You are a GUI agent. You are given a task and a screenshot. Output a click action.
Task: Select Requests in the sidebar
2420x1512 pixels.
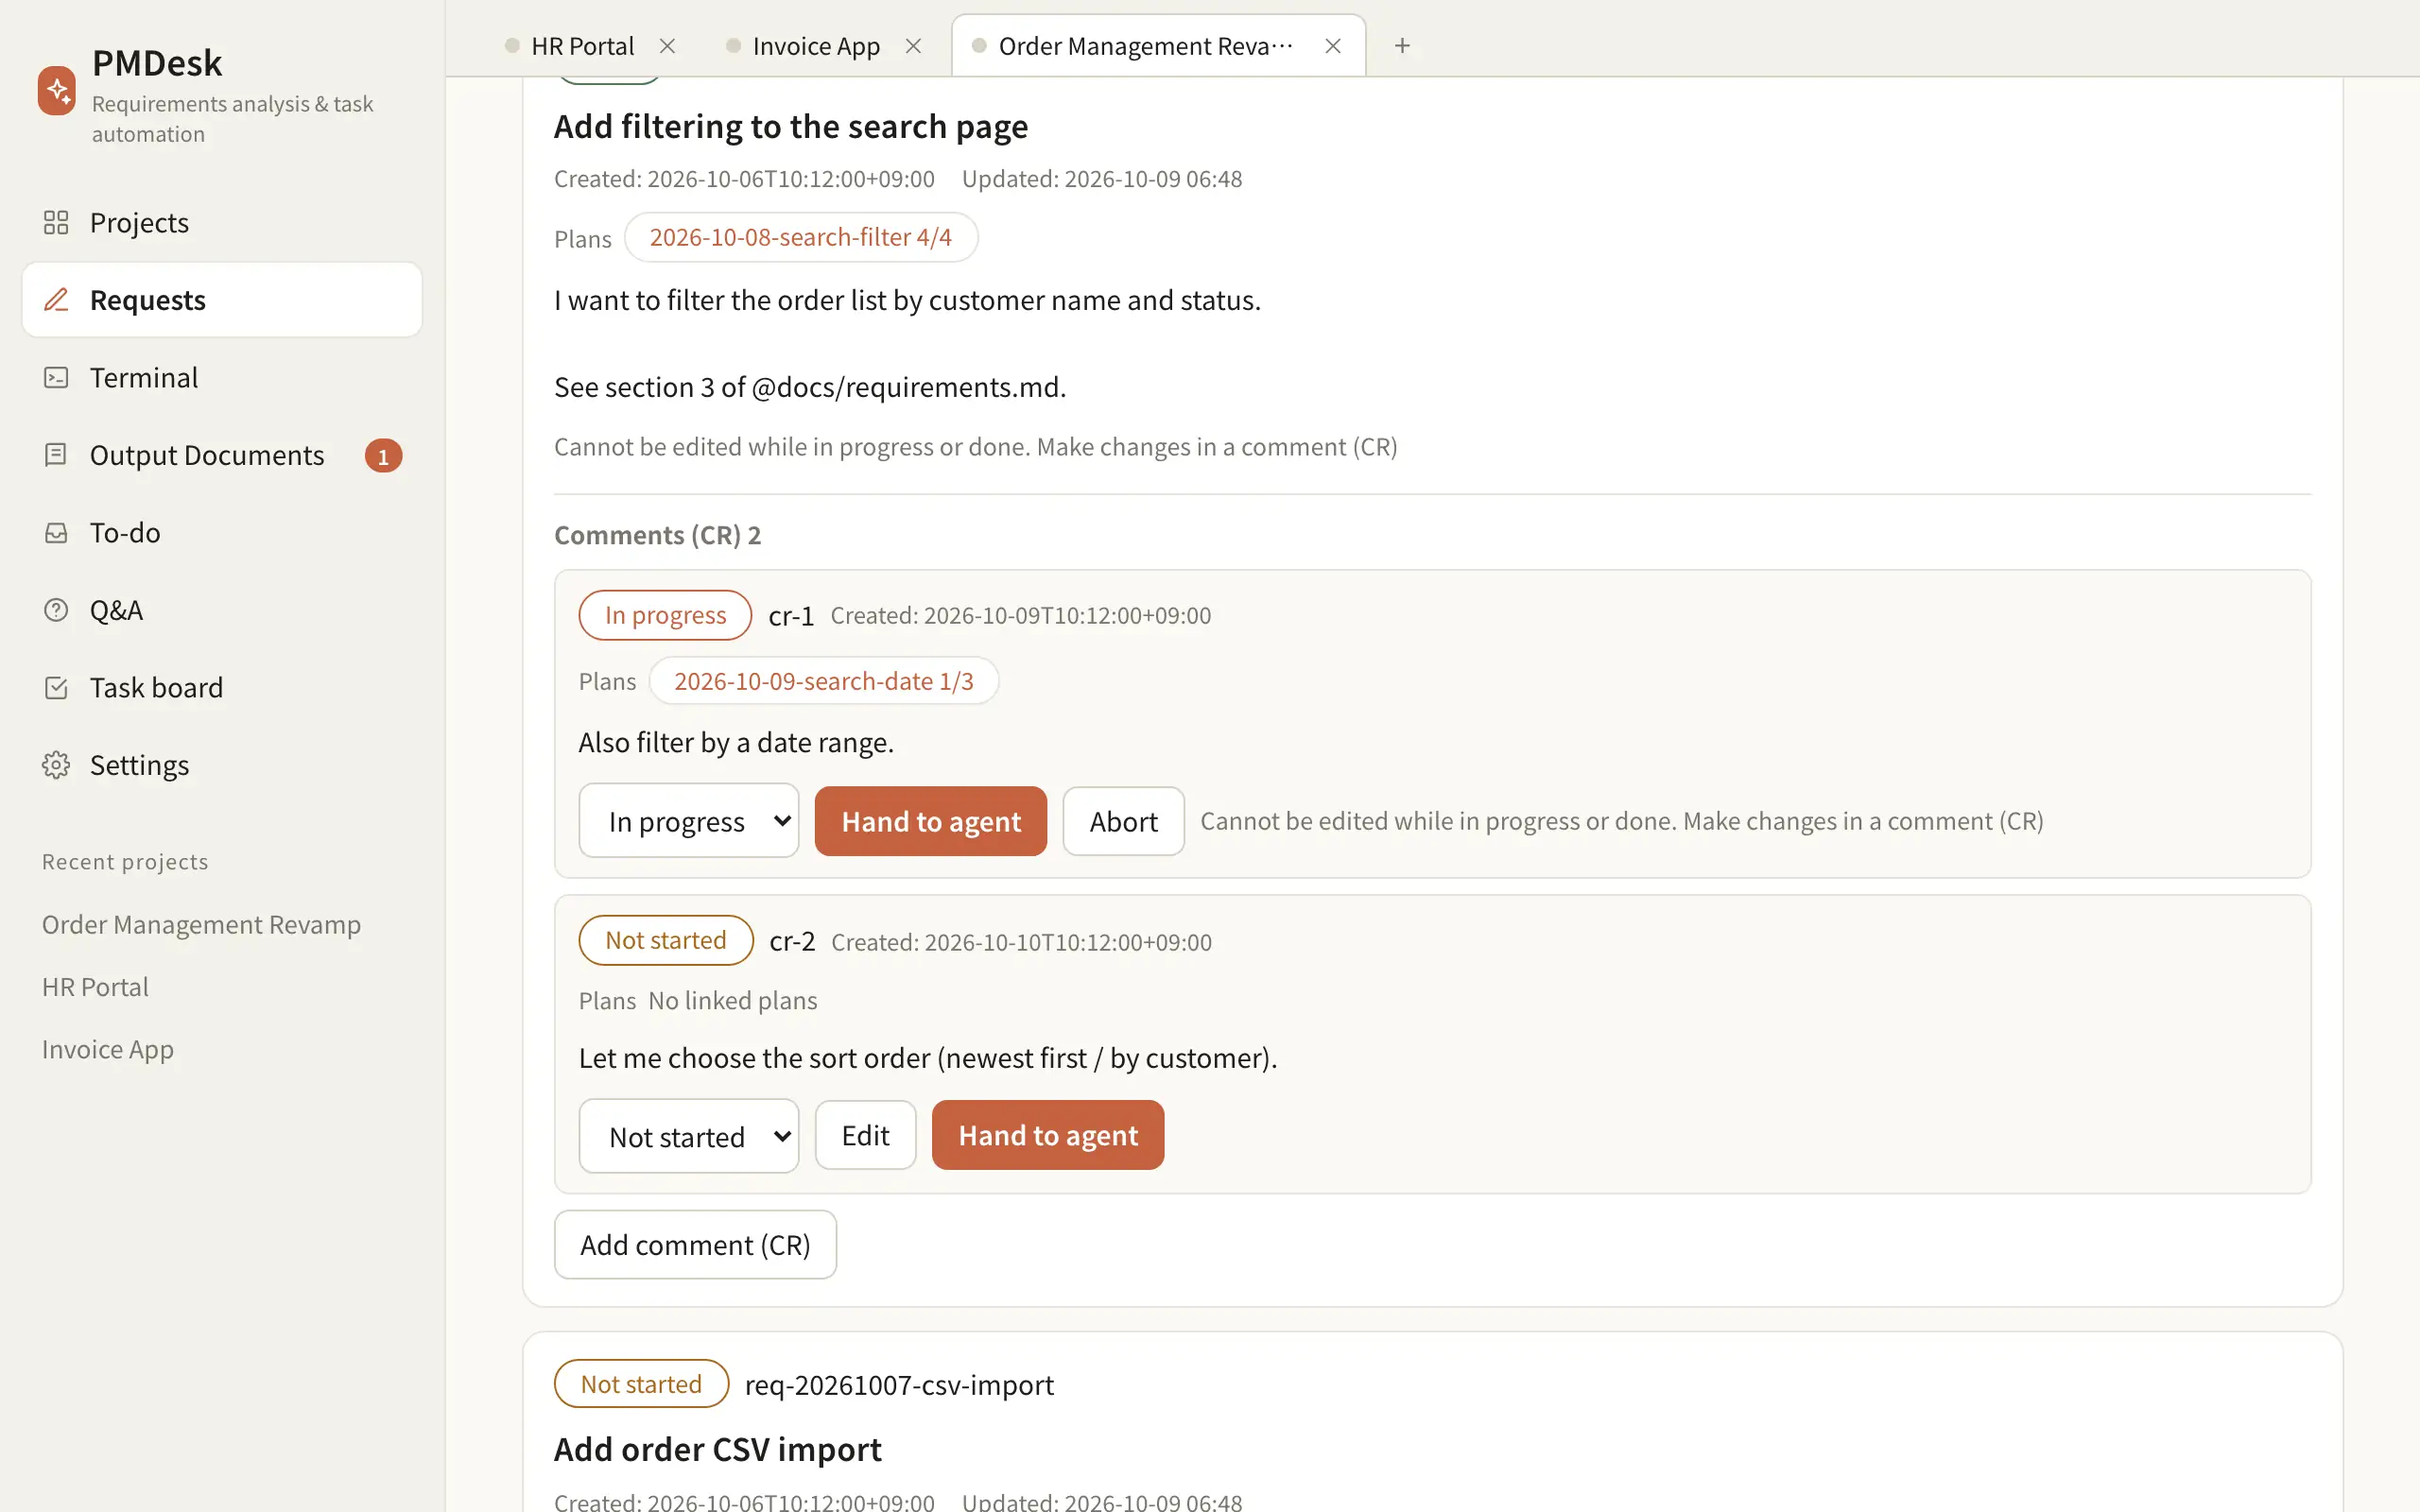(x=222, y=300)
